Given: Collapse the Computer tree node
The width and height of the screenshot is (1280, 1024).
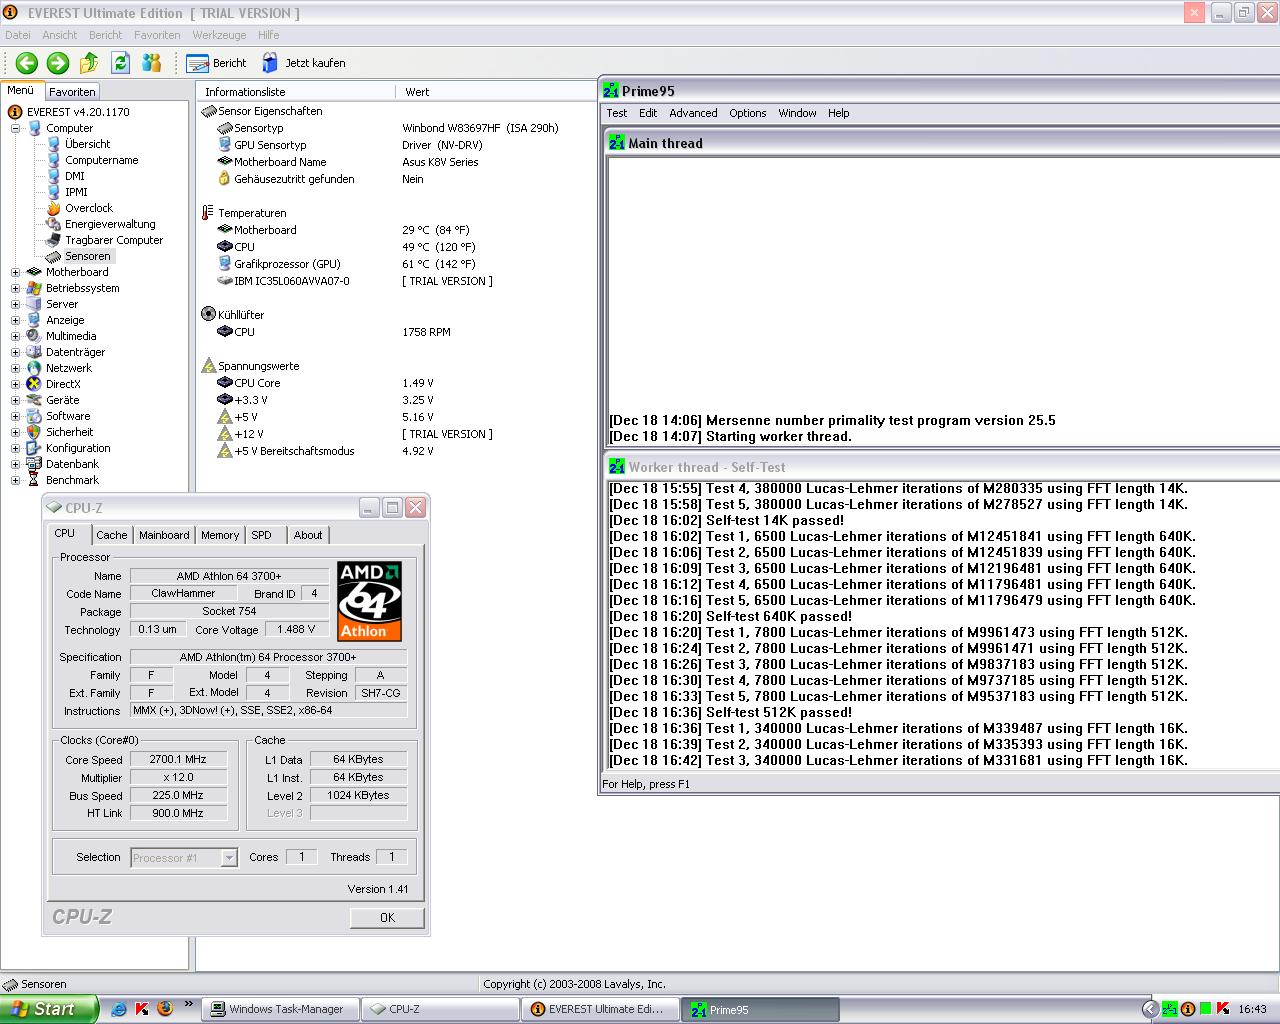Looking at the screenshot, I should pyautogui.click(x=15, y=128).
